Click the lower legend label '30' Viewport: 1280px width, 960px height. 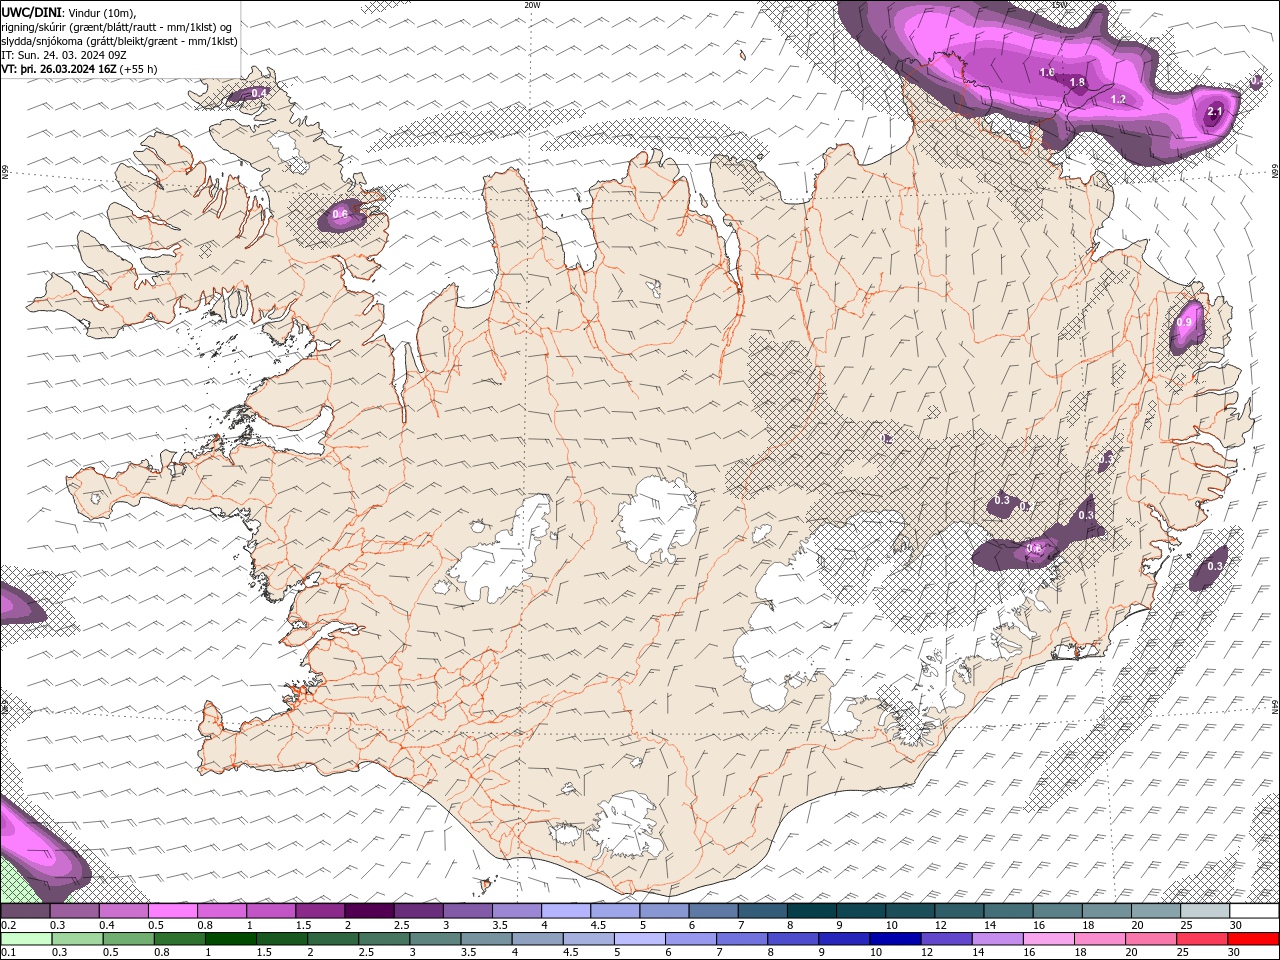tap(1232, 952)
